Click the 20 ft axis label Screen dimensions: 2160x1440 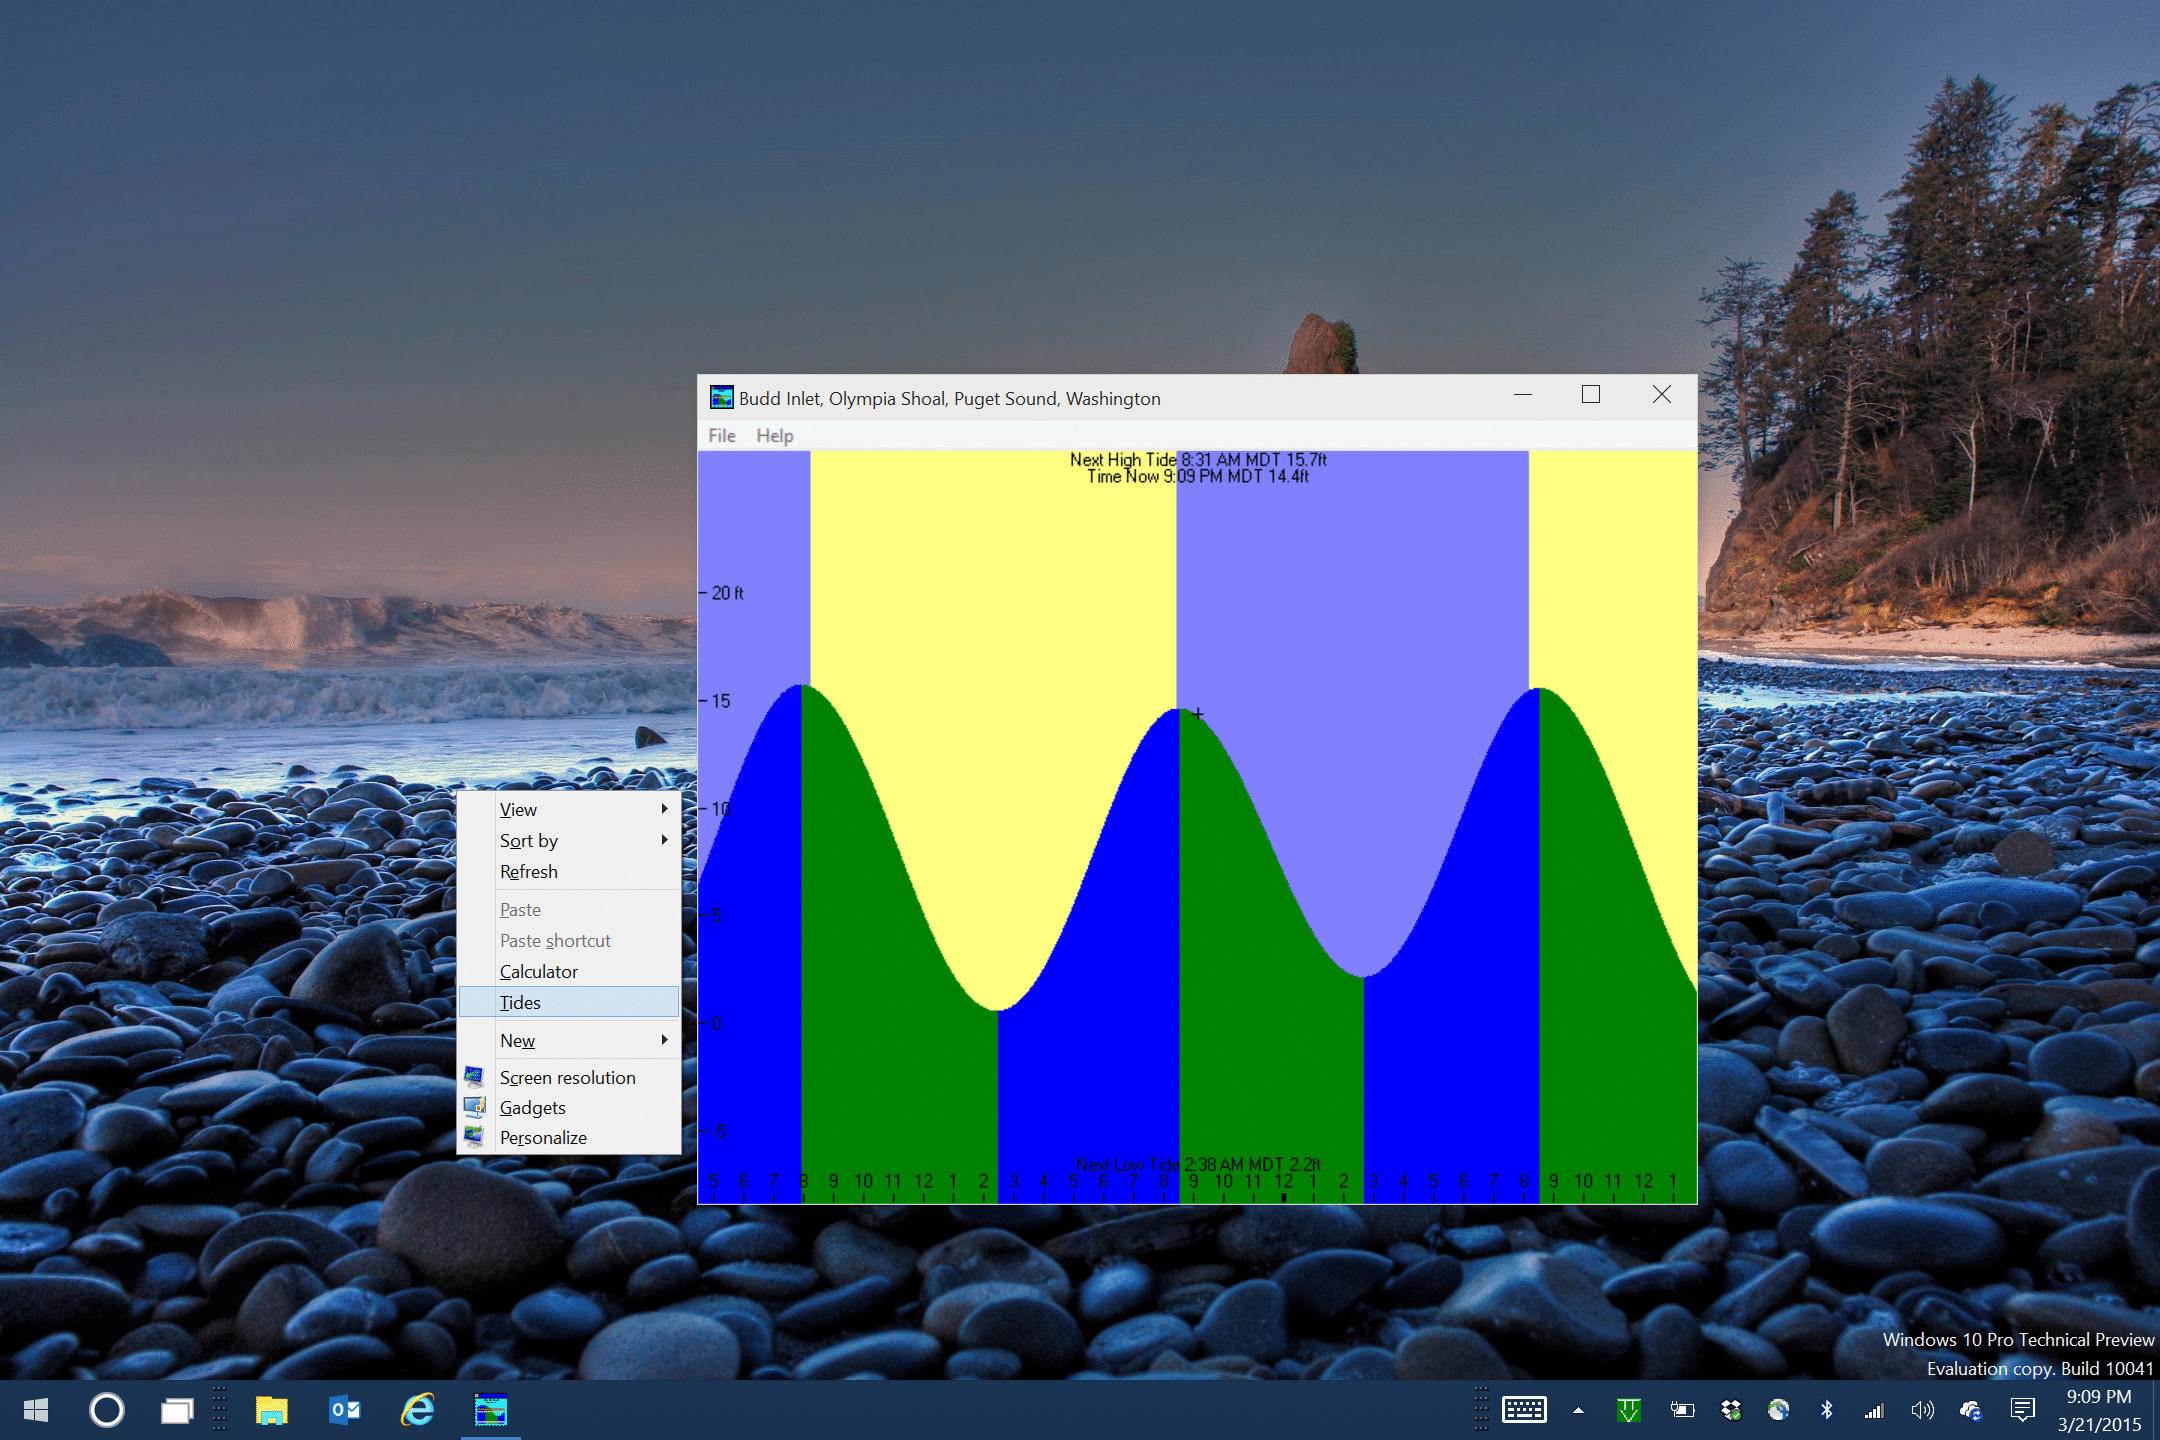click(x=727, y=593)
